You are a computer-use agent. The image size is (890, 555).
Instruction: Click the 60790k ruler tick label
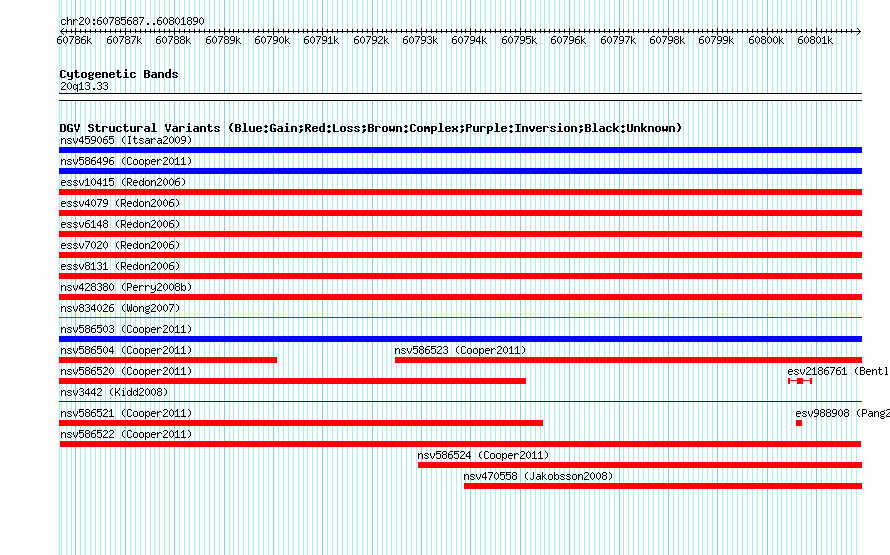coord(272,40)
